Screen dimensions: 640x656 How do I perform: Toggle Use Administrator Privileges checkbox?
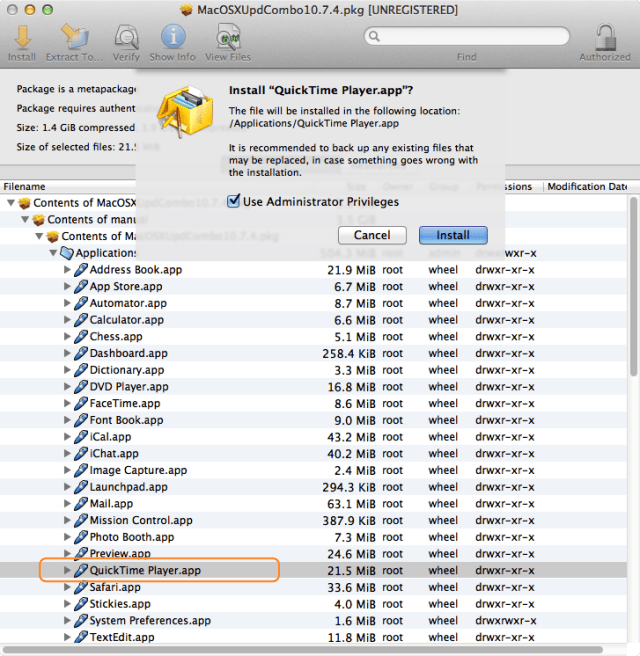[234, 202]
